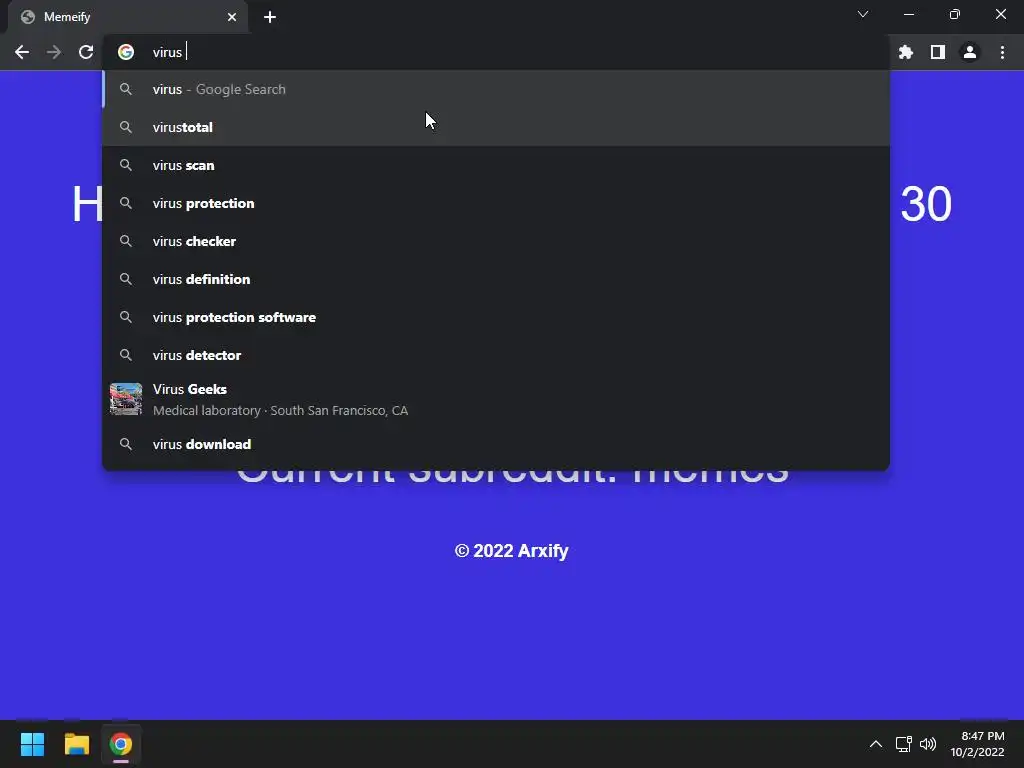This screenshot has height=768, width=1024.
Task: Click the Virus Geeks thumbnail image
Action: coord(126,399)
